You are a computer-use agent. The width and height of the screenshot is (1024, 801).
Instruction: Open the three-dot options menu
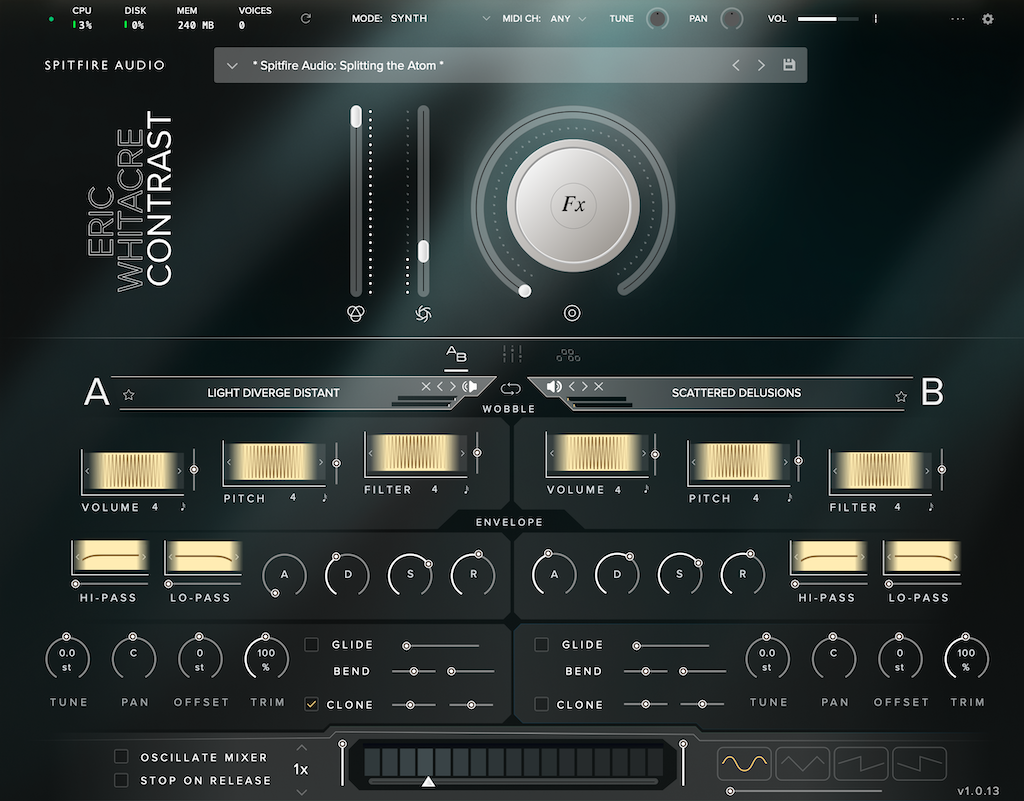(x=957, y=19)
